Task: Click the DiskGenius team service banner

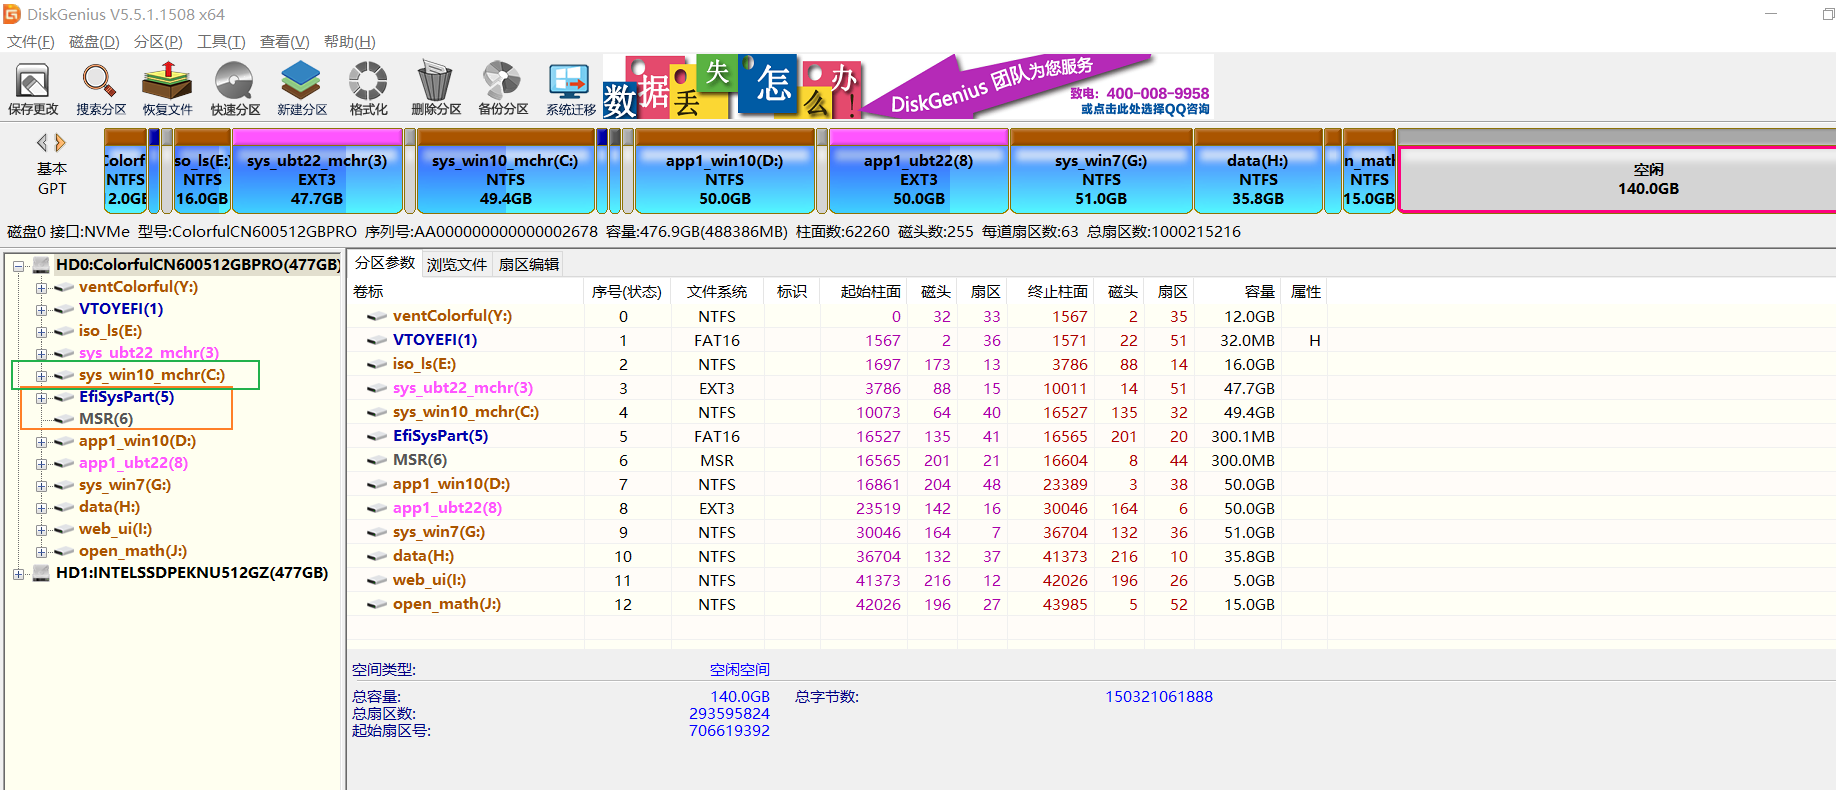Action: coord(908,86)
